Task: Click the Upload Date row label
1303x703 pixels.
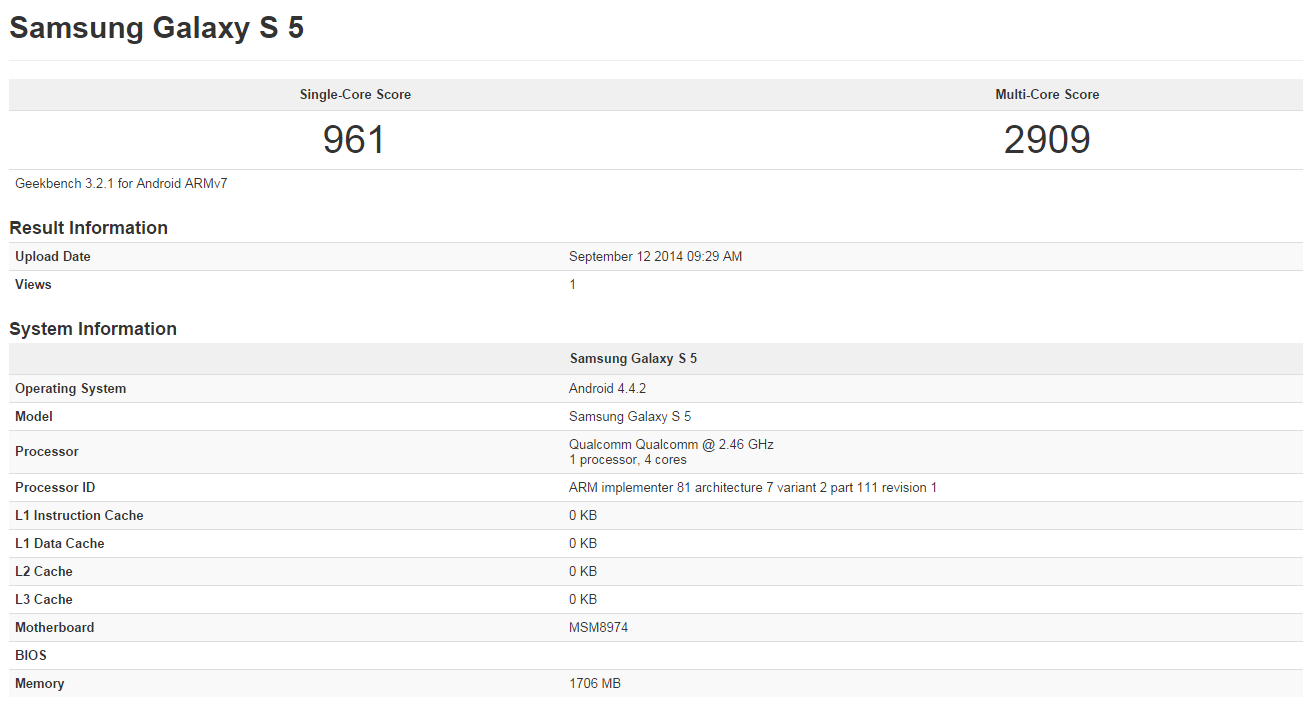Action: point(53,257)
